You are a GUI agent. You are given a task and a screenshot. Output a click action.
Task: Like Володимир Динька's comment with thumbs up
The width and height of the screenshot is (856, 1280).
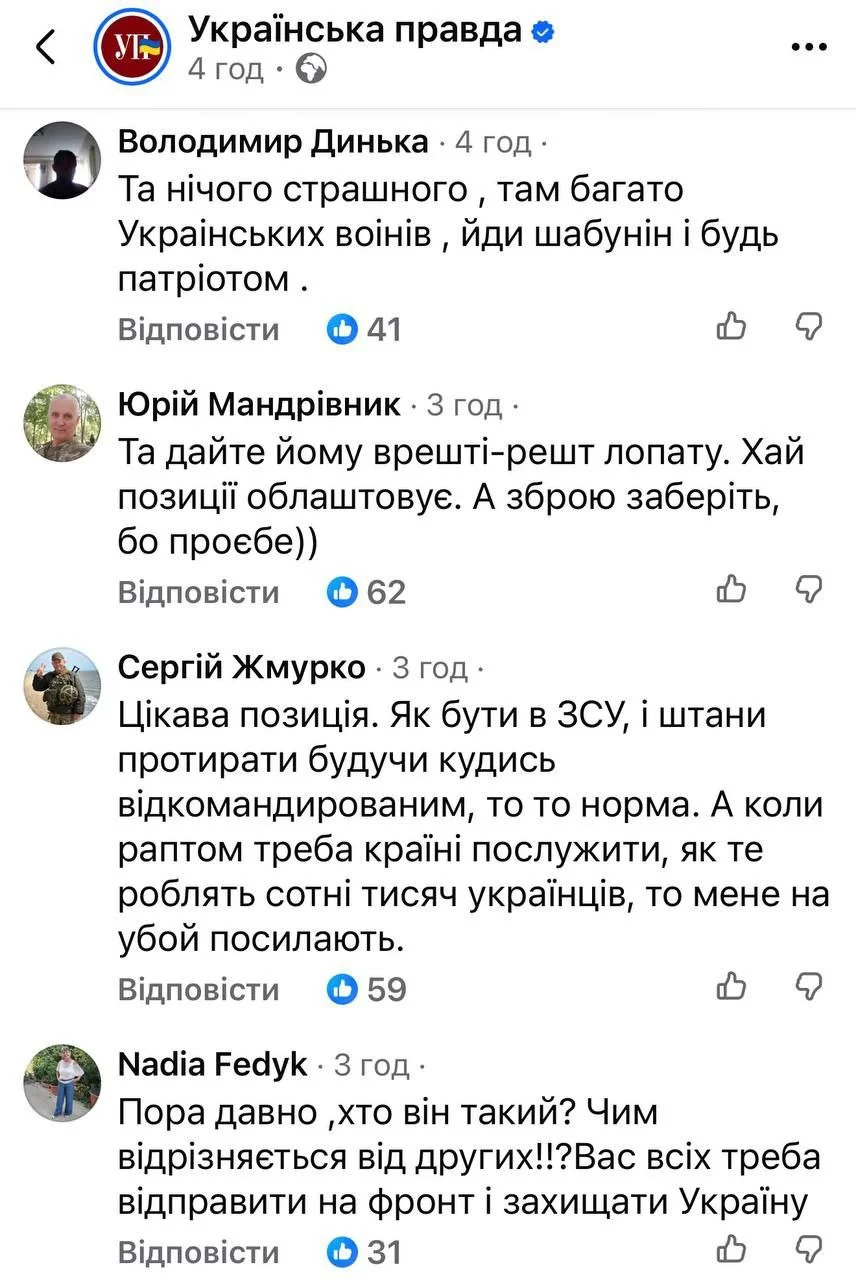(x=732, y=326)
